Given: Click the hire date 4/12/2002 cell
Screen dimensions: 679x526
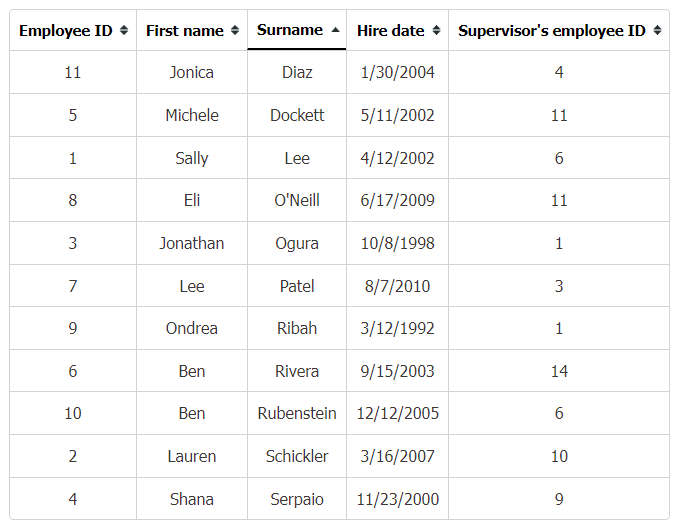Looking at the screenshot, I should coord(398,158).
